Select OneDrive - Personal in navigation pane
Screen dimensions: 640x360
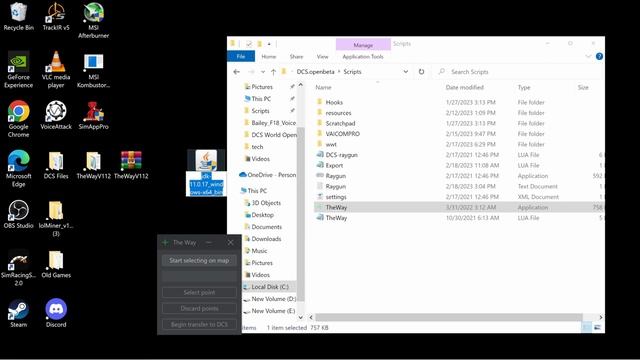[x=268, y=175]
